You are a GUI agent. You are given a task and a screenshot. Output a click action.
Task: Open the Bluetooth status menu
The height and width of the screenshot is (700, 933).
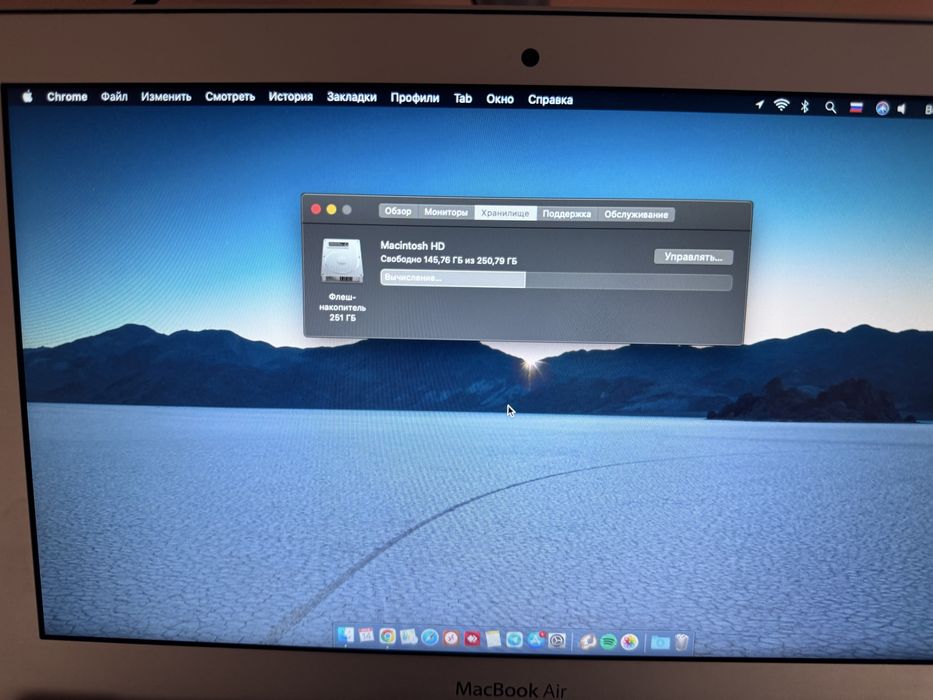(804, 106)
